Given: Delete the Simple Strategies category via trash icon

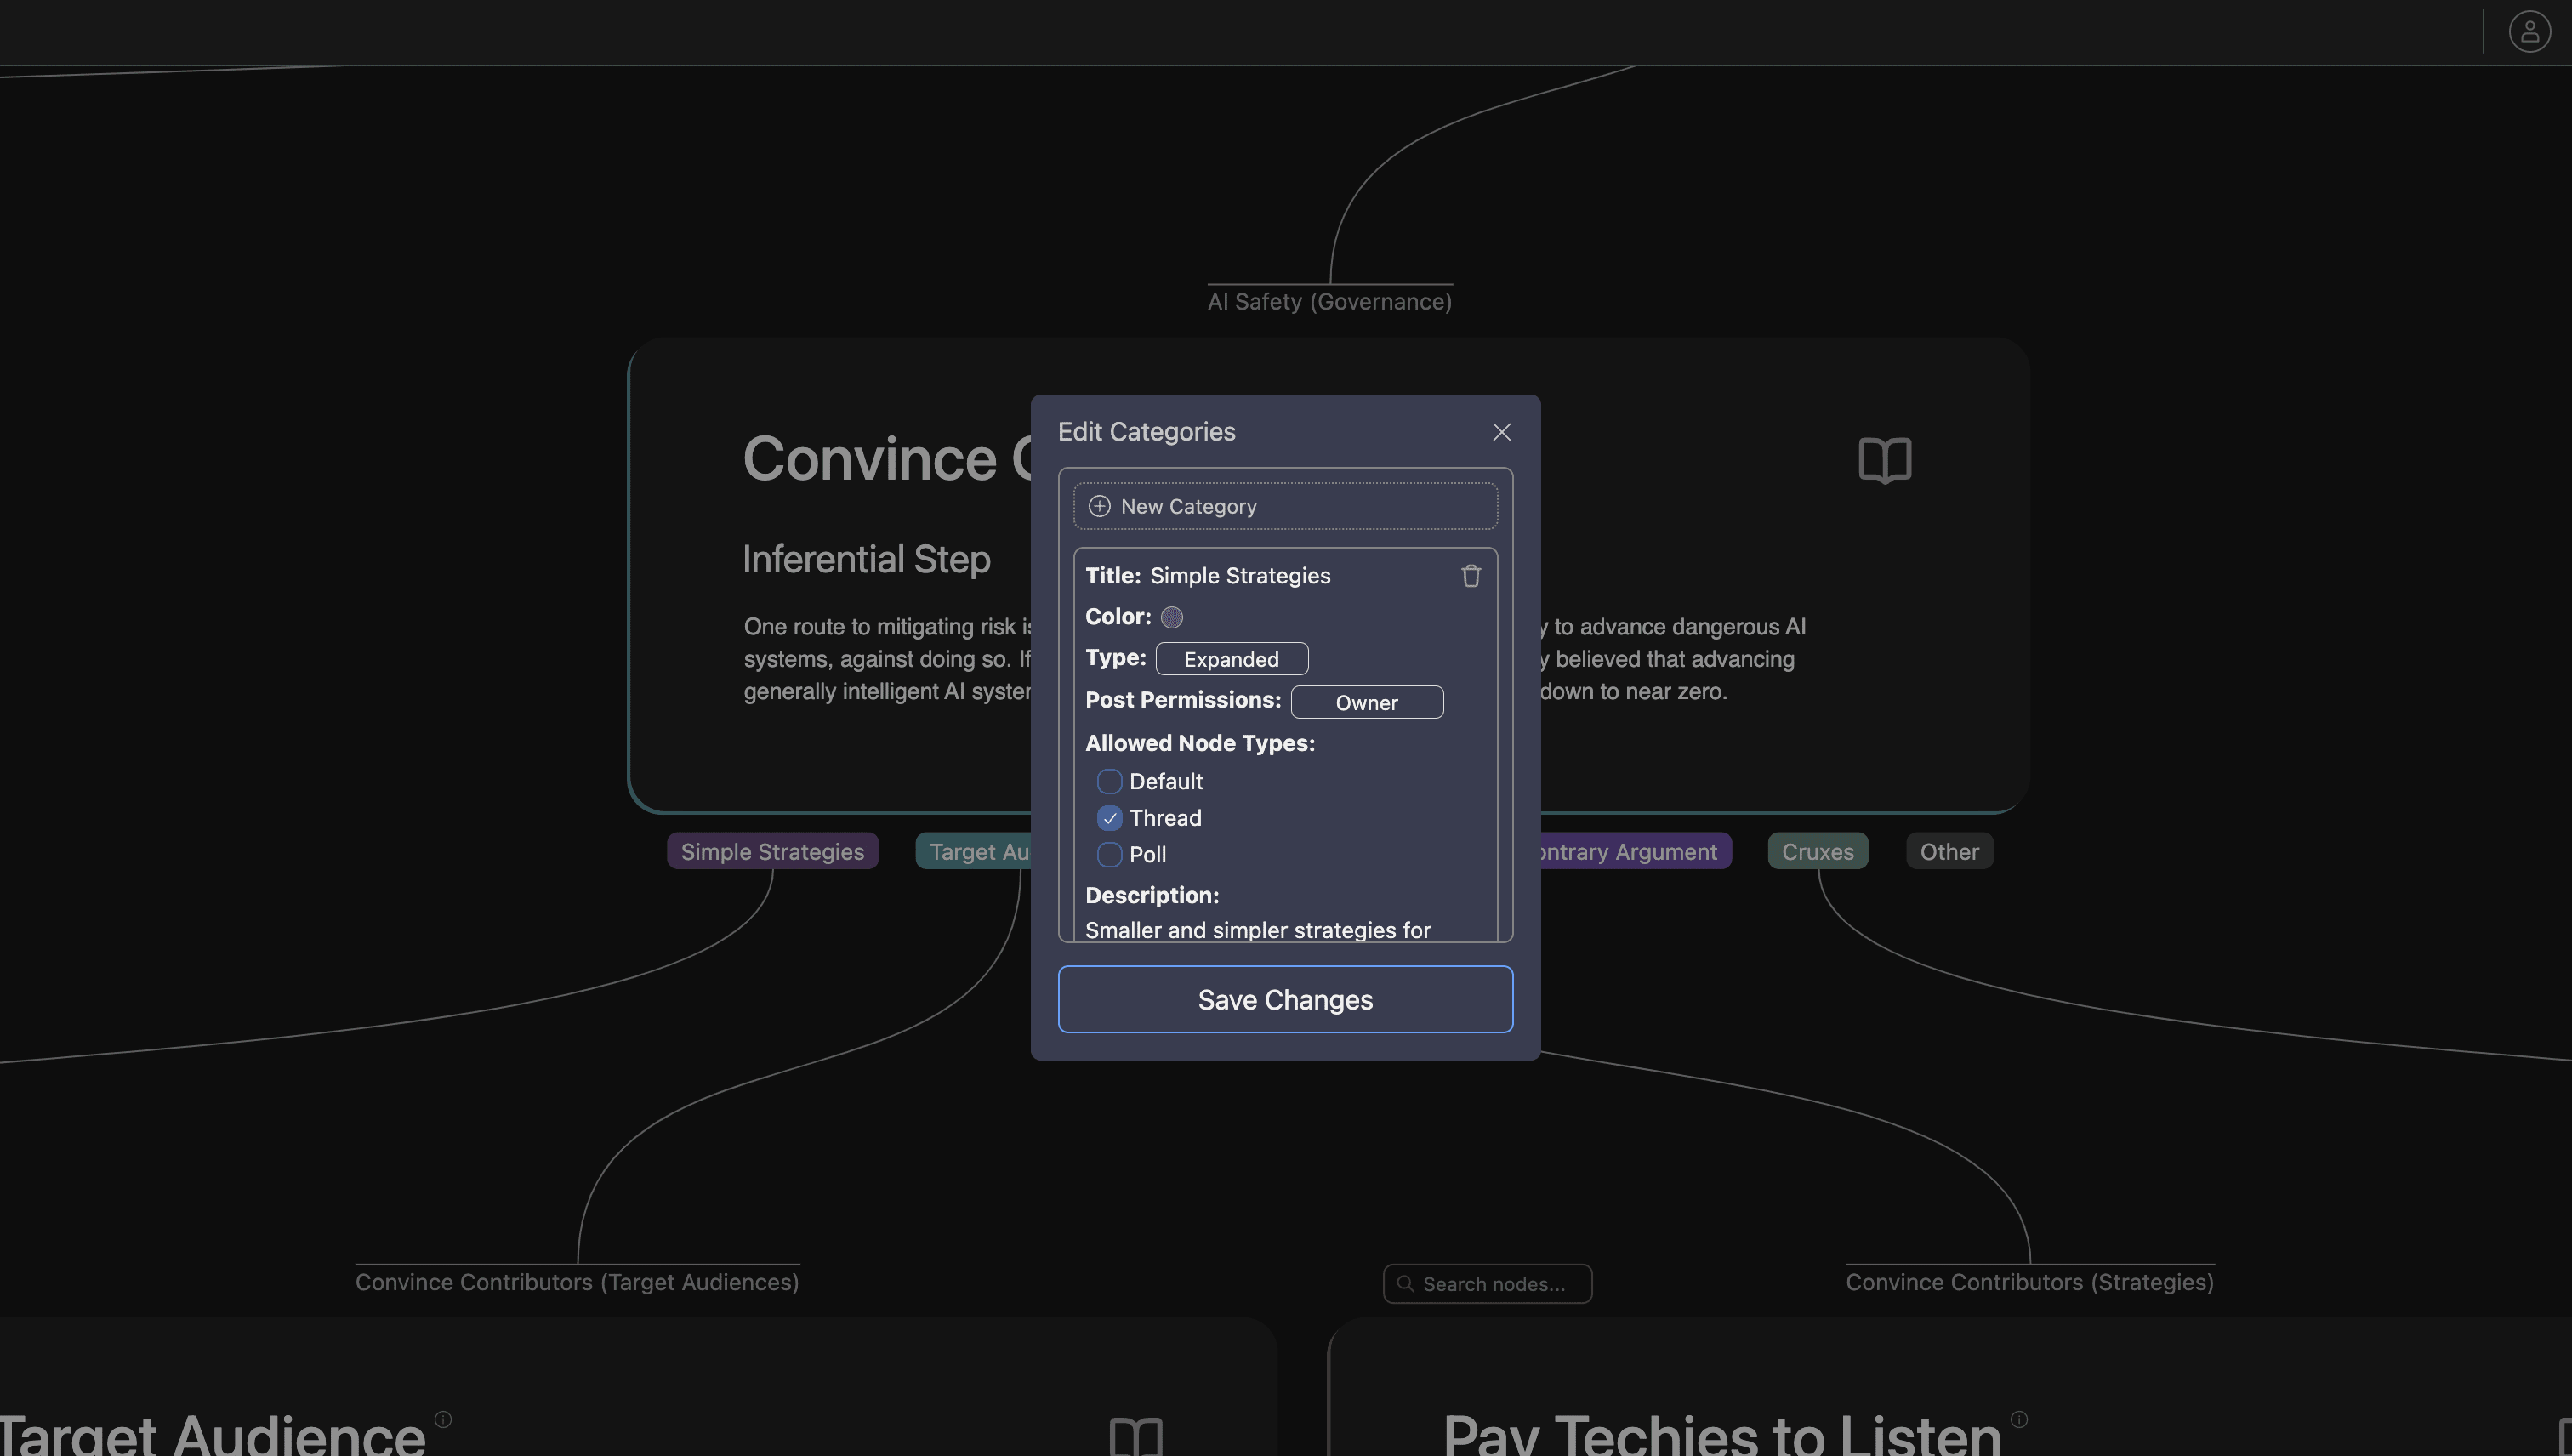Looking at the screenshot, I should [1470, 576].
